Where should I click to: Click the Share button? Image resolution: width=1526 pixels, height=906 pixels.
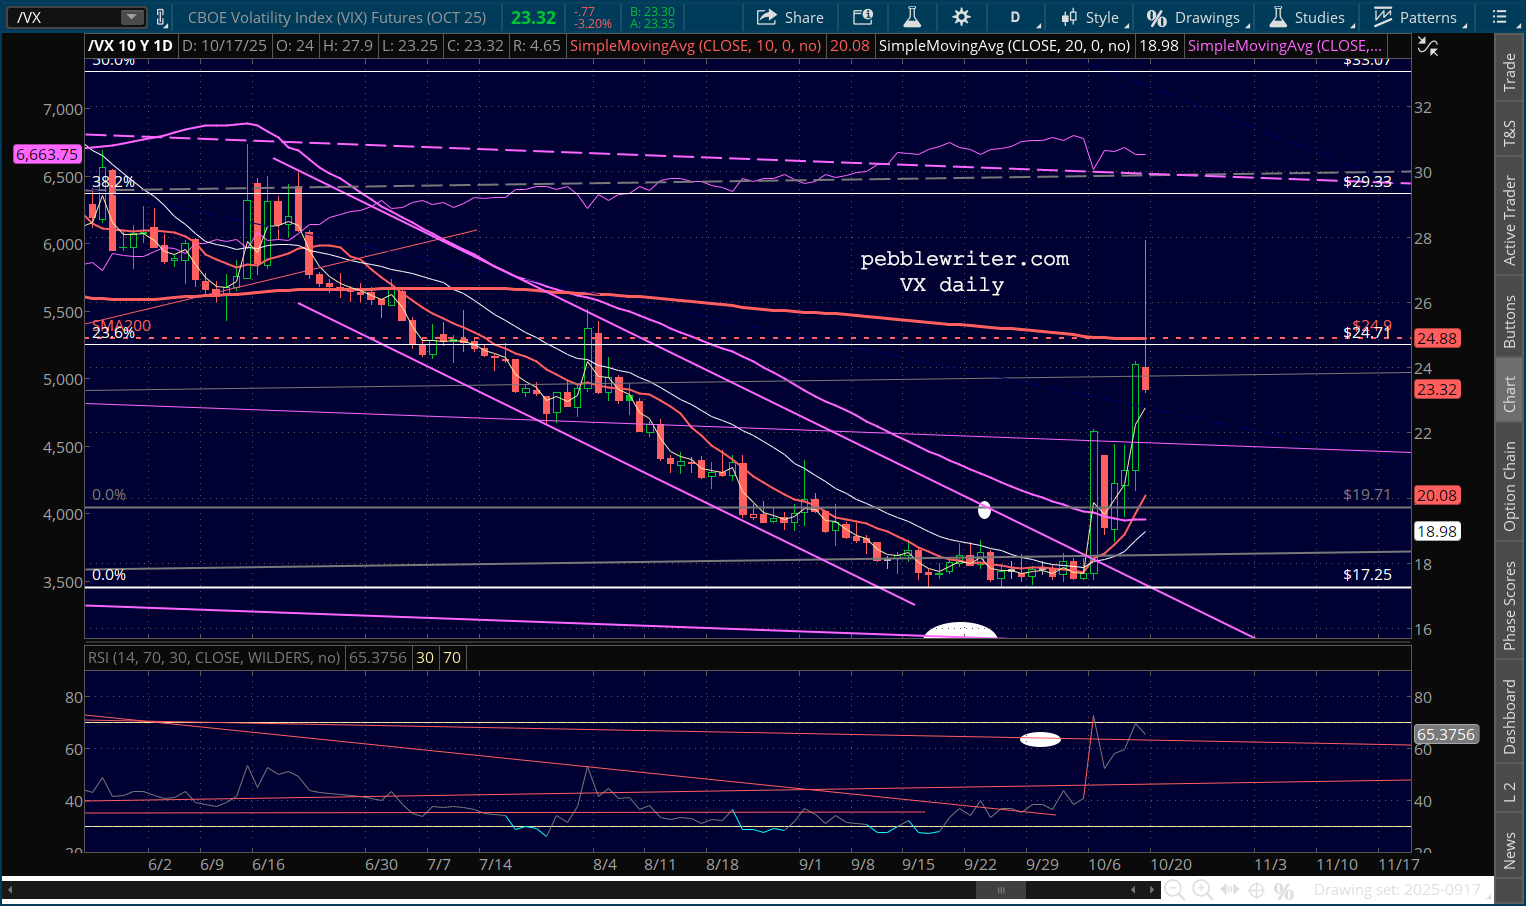(x=790, y=17)
